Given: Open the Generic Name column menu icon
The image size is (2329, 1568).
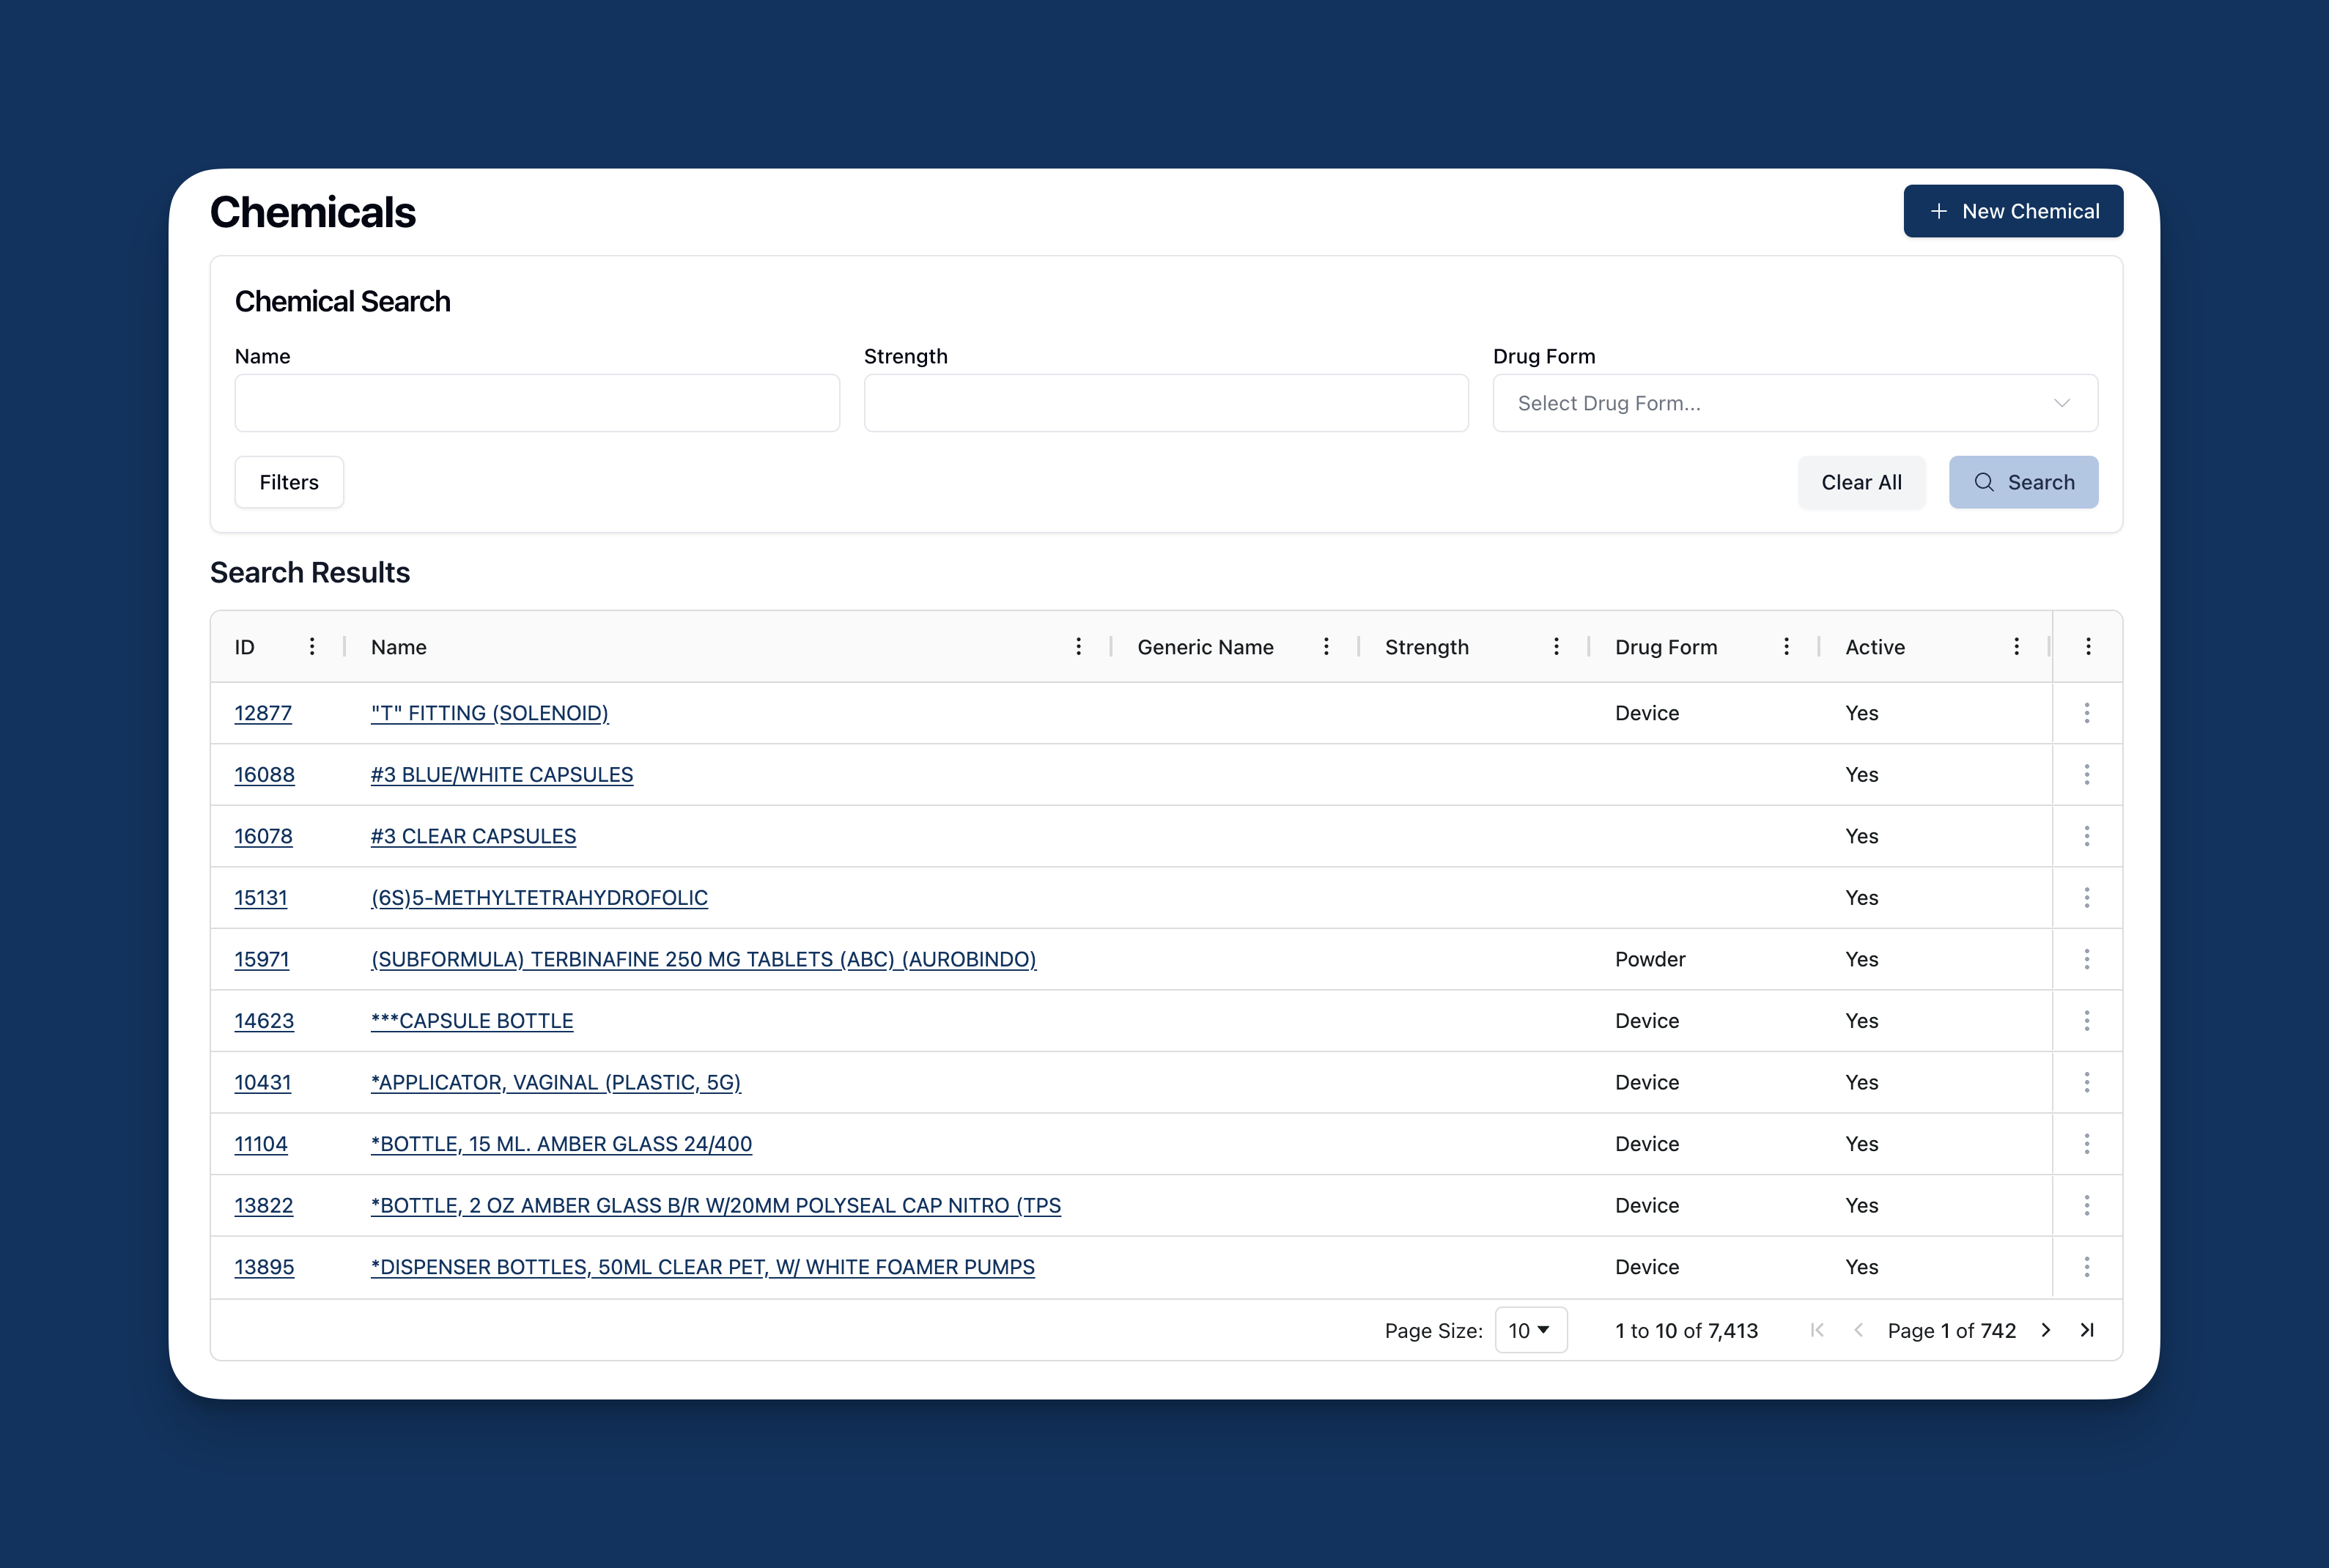Looking at the screenshot, I should click(1326, 647).
